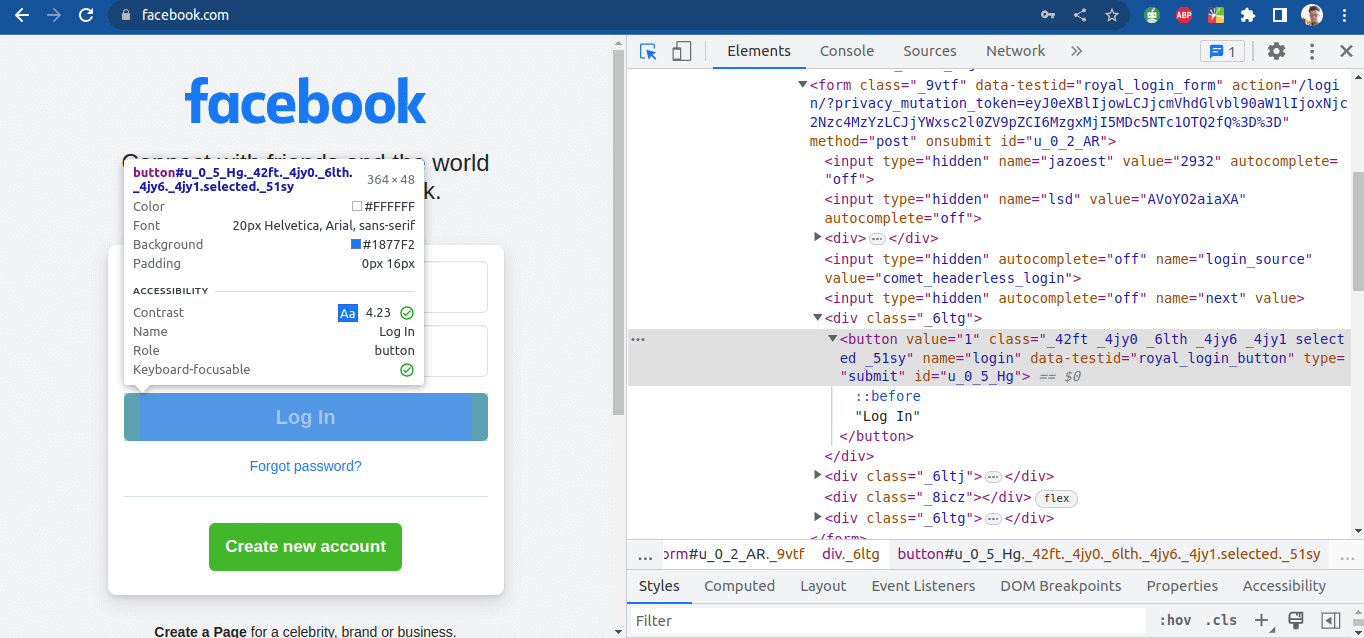This screenshot has width=1364, height=638.
Task: Show more DevTools tabs
Action: click(1076, 51)
